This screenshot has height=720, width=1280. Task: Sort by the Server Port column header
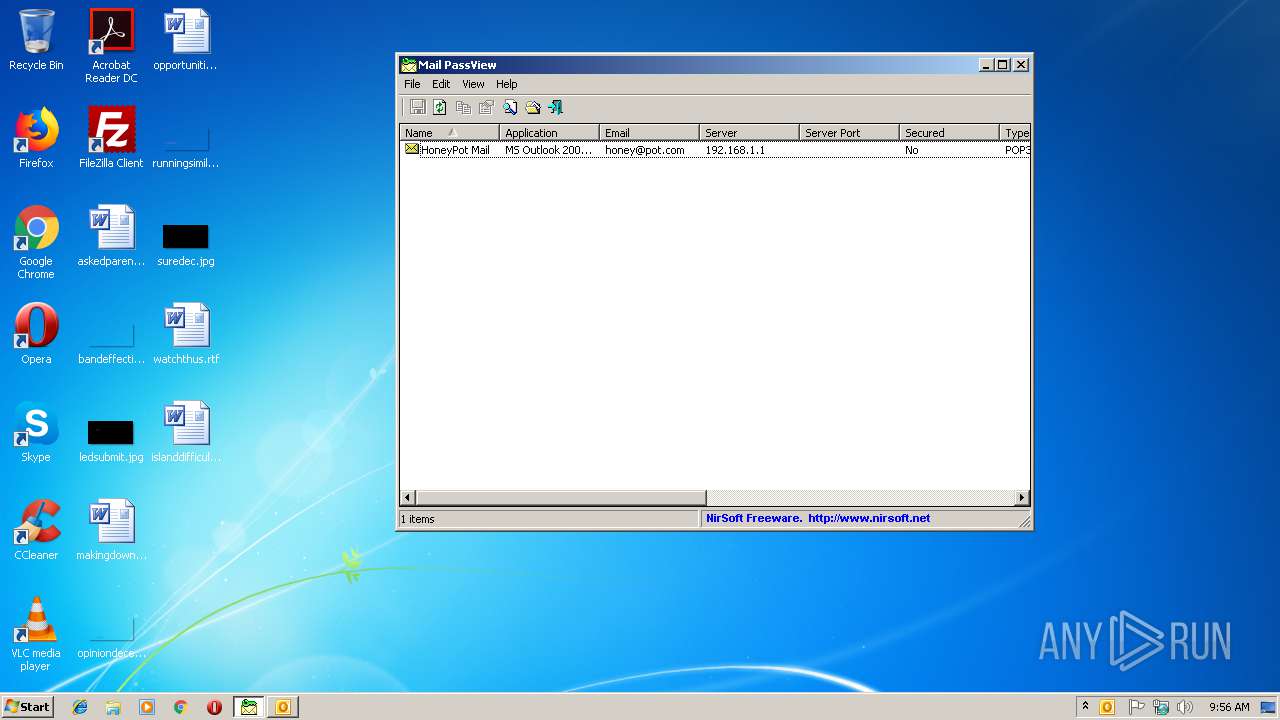[x=849, y=132]
